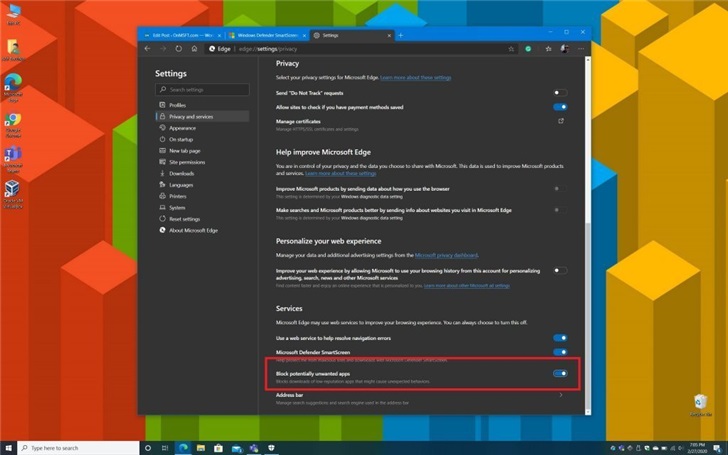Click the browser refresh button
The height and width of the screenshot is (455, 728).
click(x=178, y=48)
